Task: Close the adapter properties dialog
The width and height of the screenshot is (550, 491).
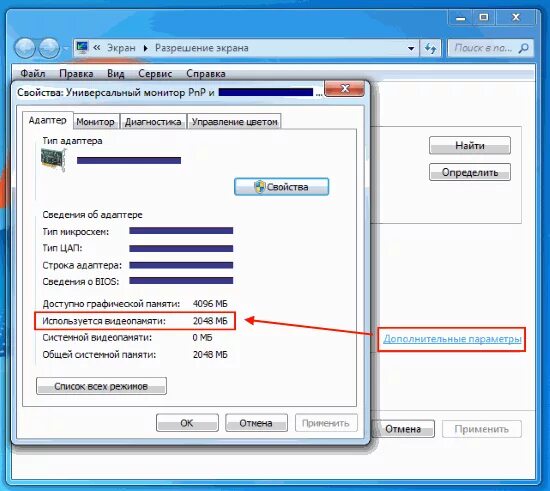Action: pos(344,89)
